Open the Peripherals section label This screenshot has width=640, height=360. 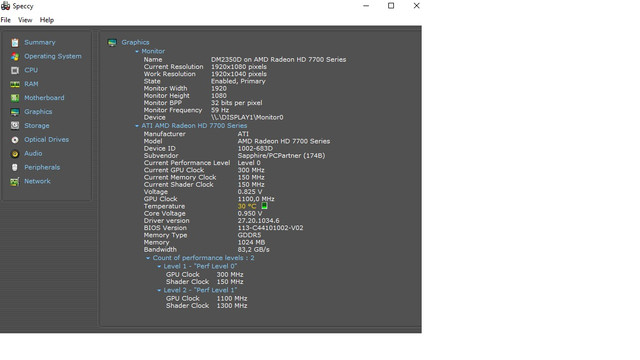pyautogui.click(x=42, y=167)
